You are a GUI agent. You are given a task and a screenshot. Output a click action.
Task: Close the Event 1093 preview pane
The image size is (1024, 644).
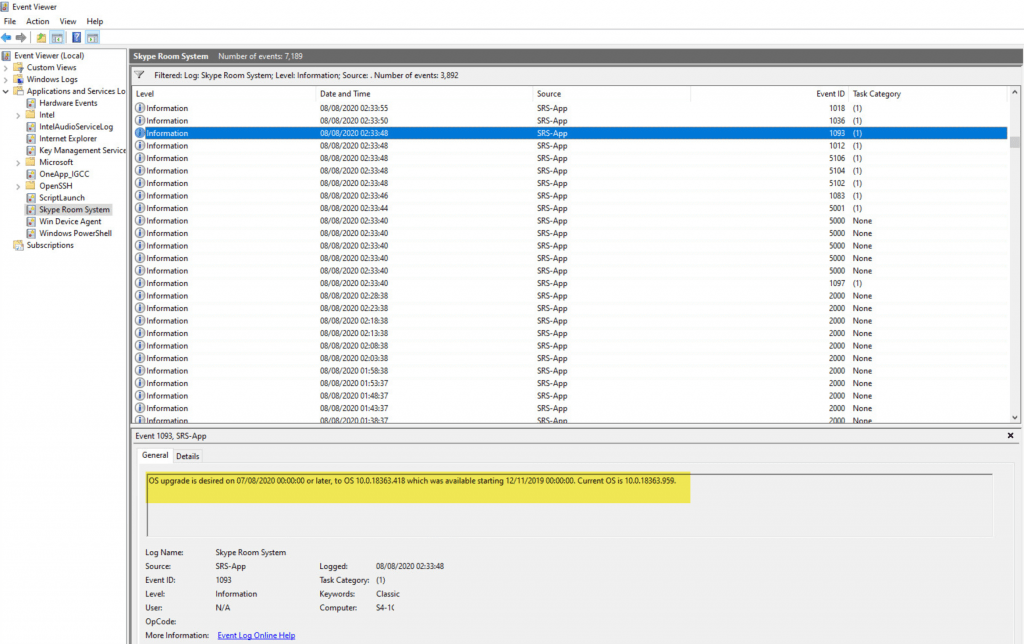(1010, 436)
